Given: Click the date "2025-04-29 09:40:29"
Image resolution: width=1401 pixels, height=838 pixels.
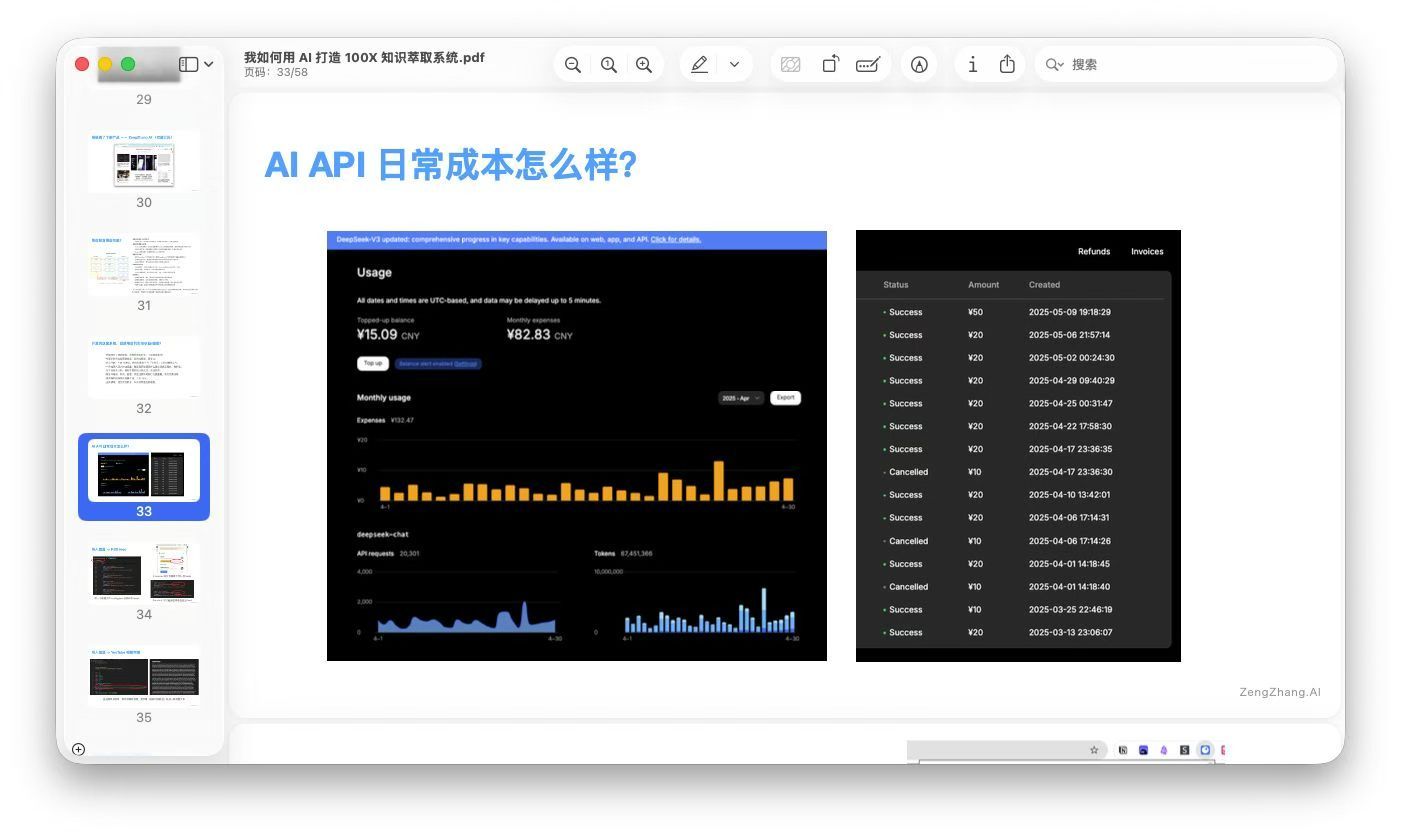Looking at the screenshot, I should pos(1071,381).
